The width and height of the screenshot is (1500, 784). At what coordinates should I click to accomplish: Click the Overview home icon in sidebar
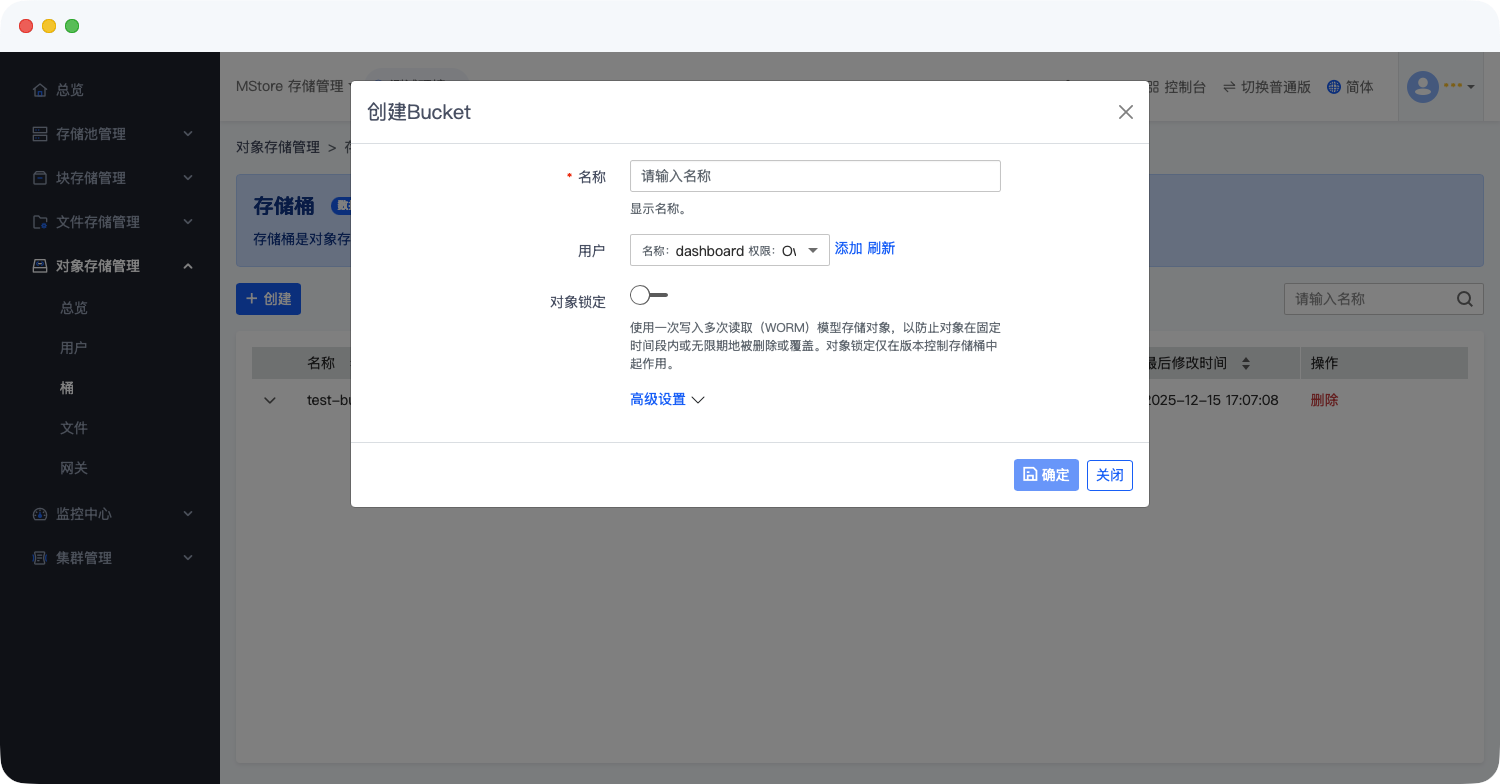[40, 90]
